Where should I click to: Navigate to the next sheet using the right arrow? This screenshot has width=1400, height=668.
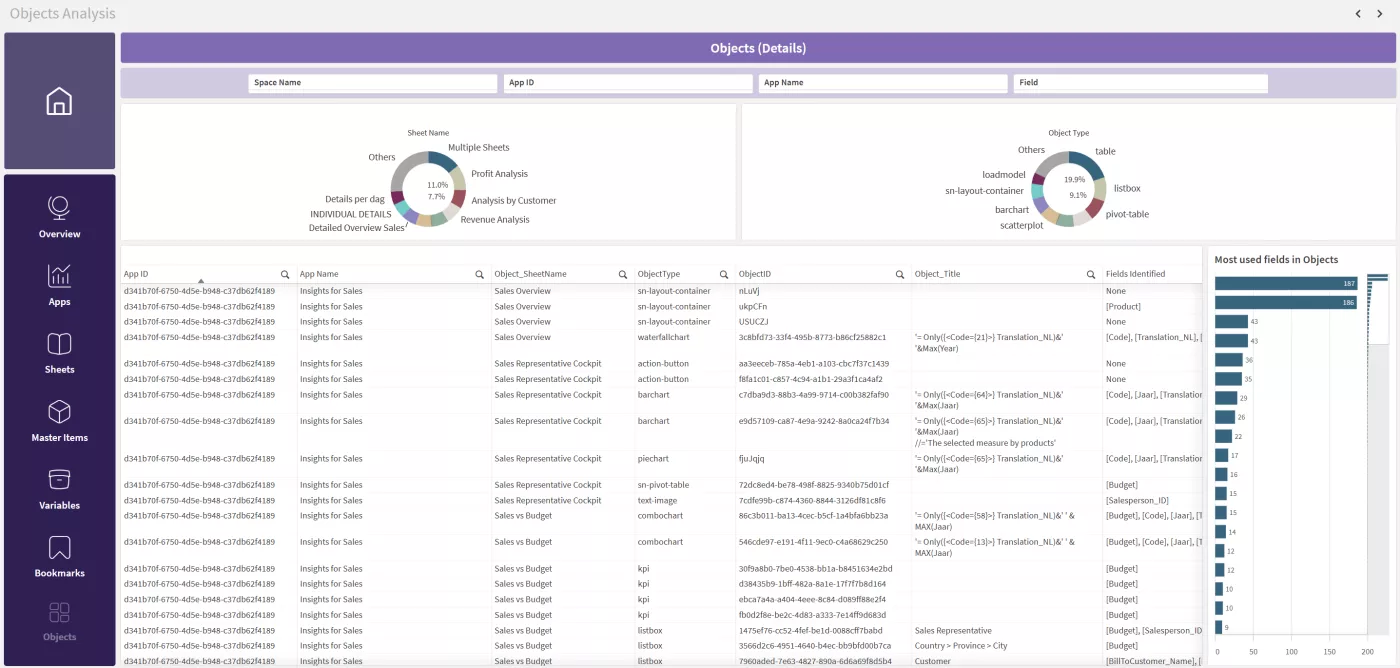pyautogui.click(x=1380, y=13)
